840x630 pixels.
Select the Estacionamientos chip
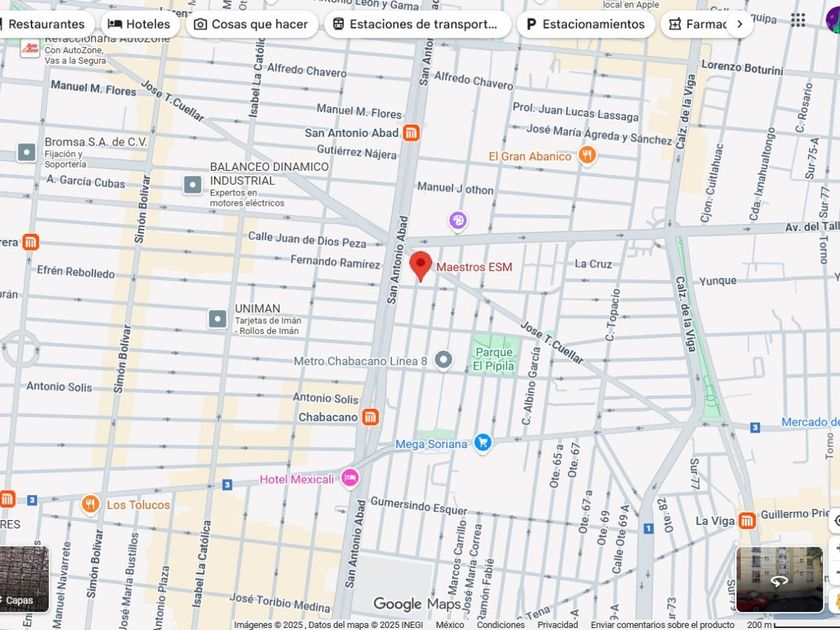586,24
